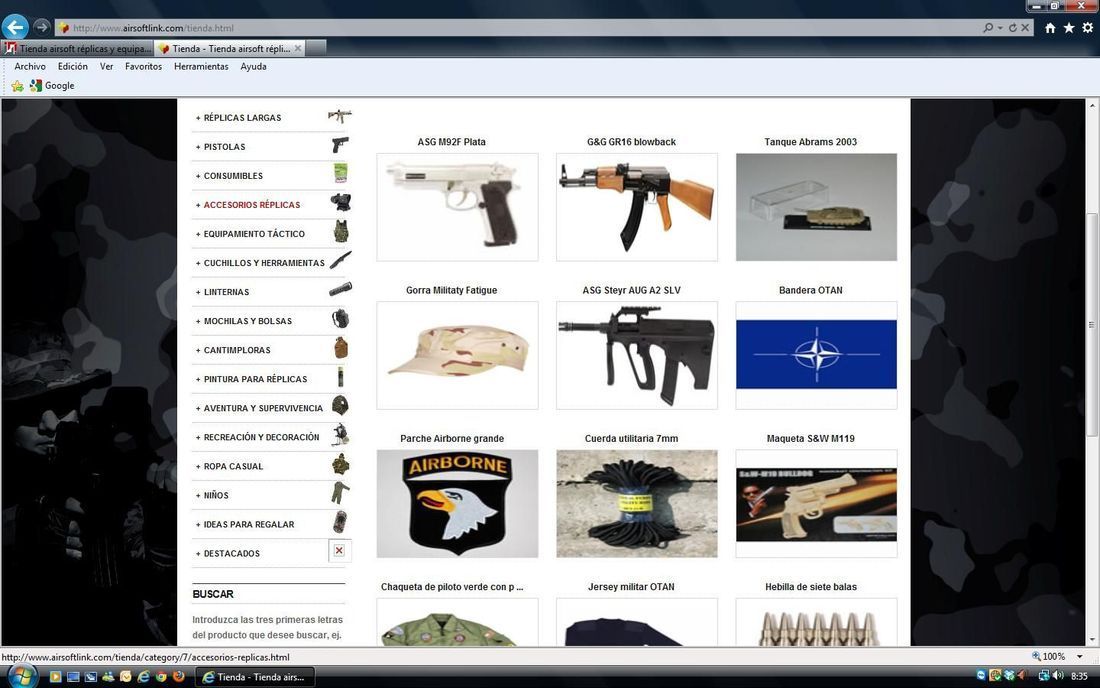
Task: Open the Google bookmark in favorites bar
Action: [52, 86]
